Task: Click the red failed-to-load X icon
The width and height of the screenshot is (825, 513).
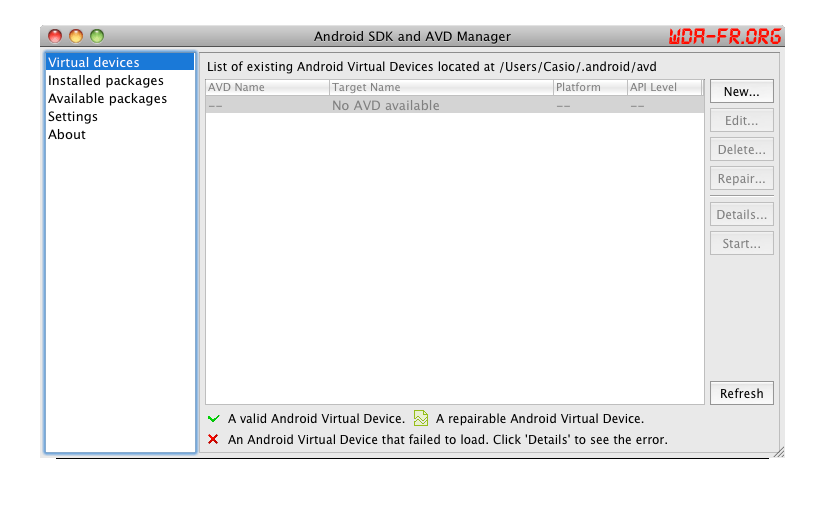Action: 213,439
